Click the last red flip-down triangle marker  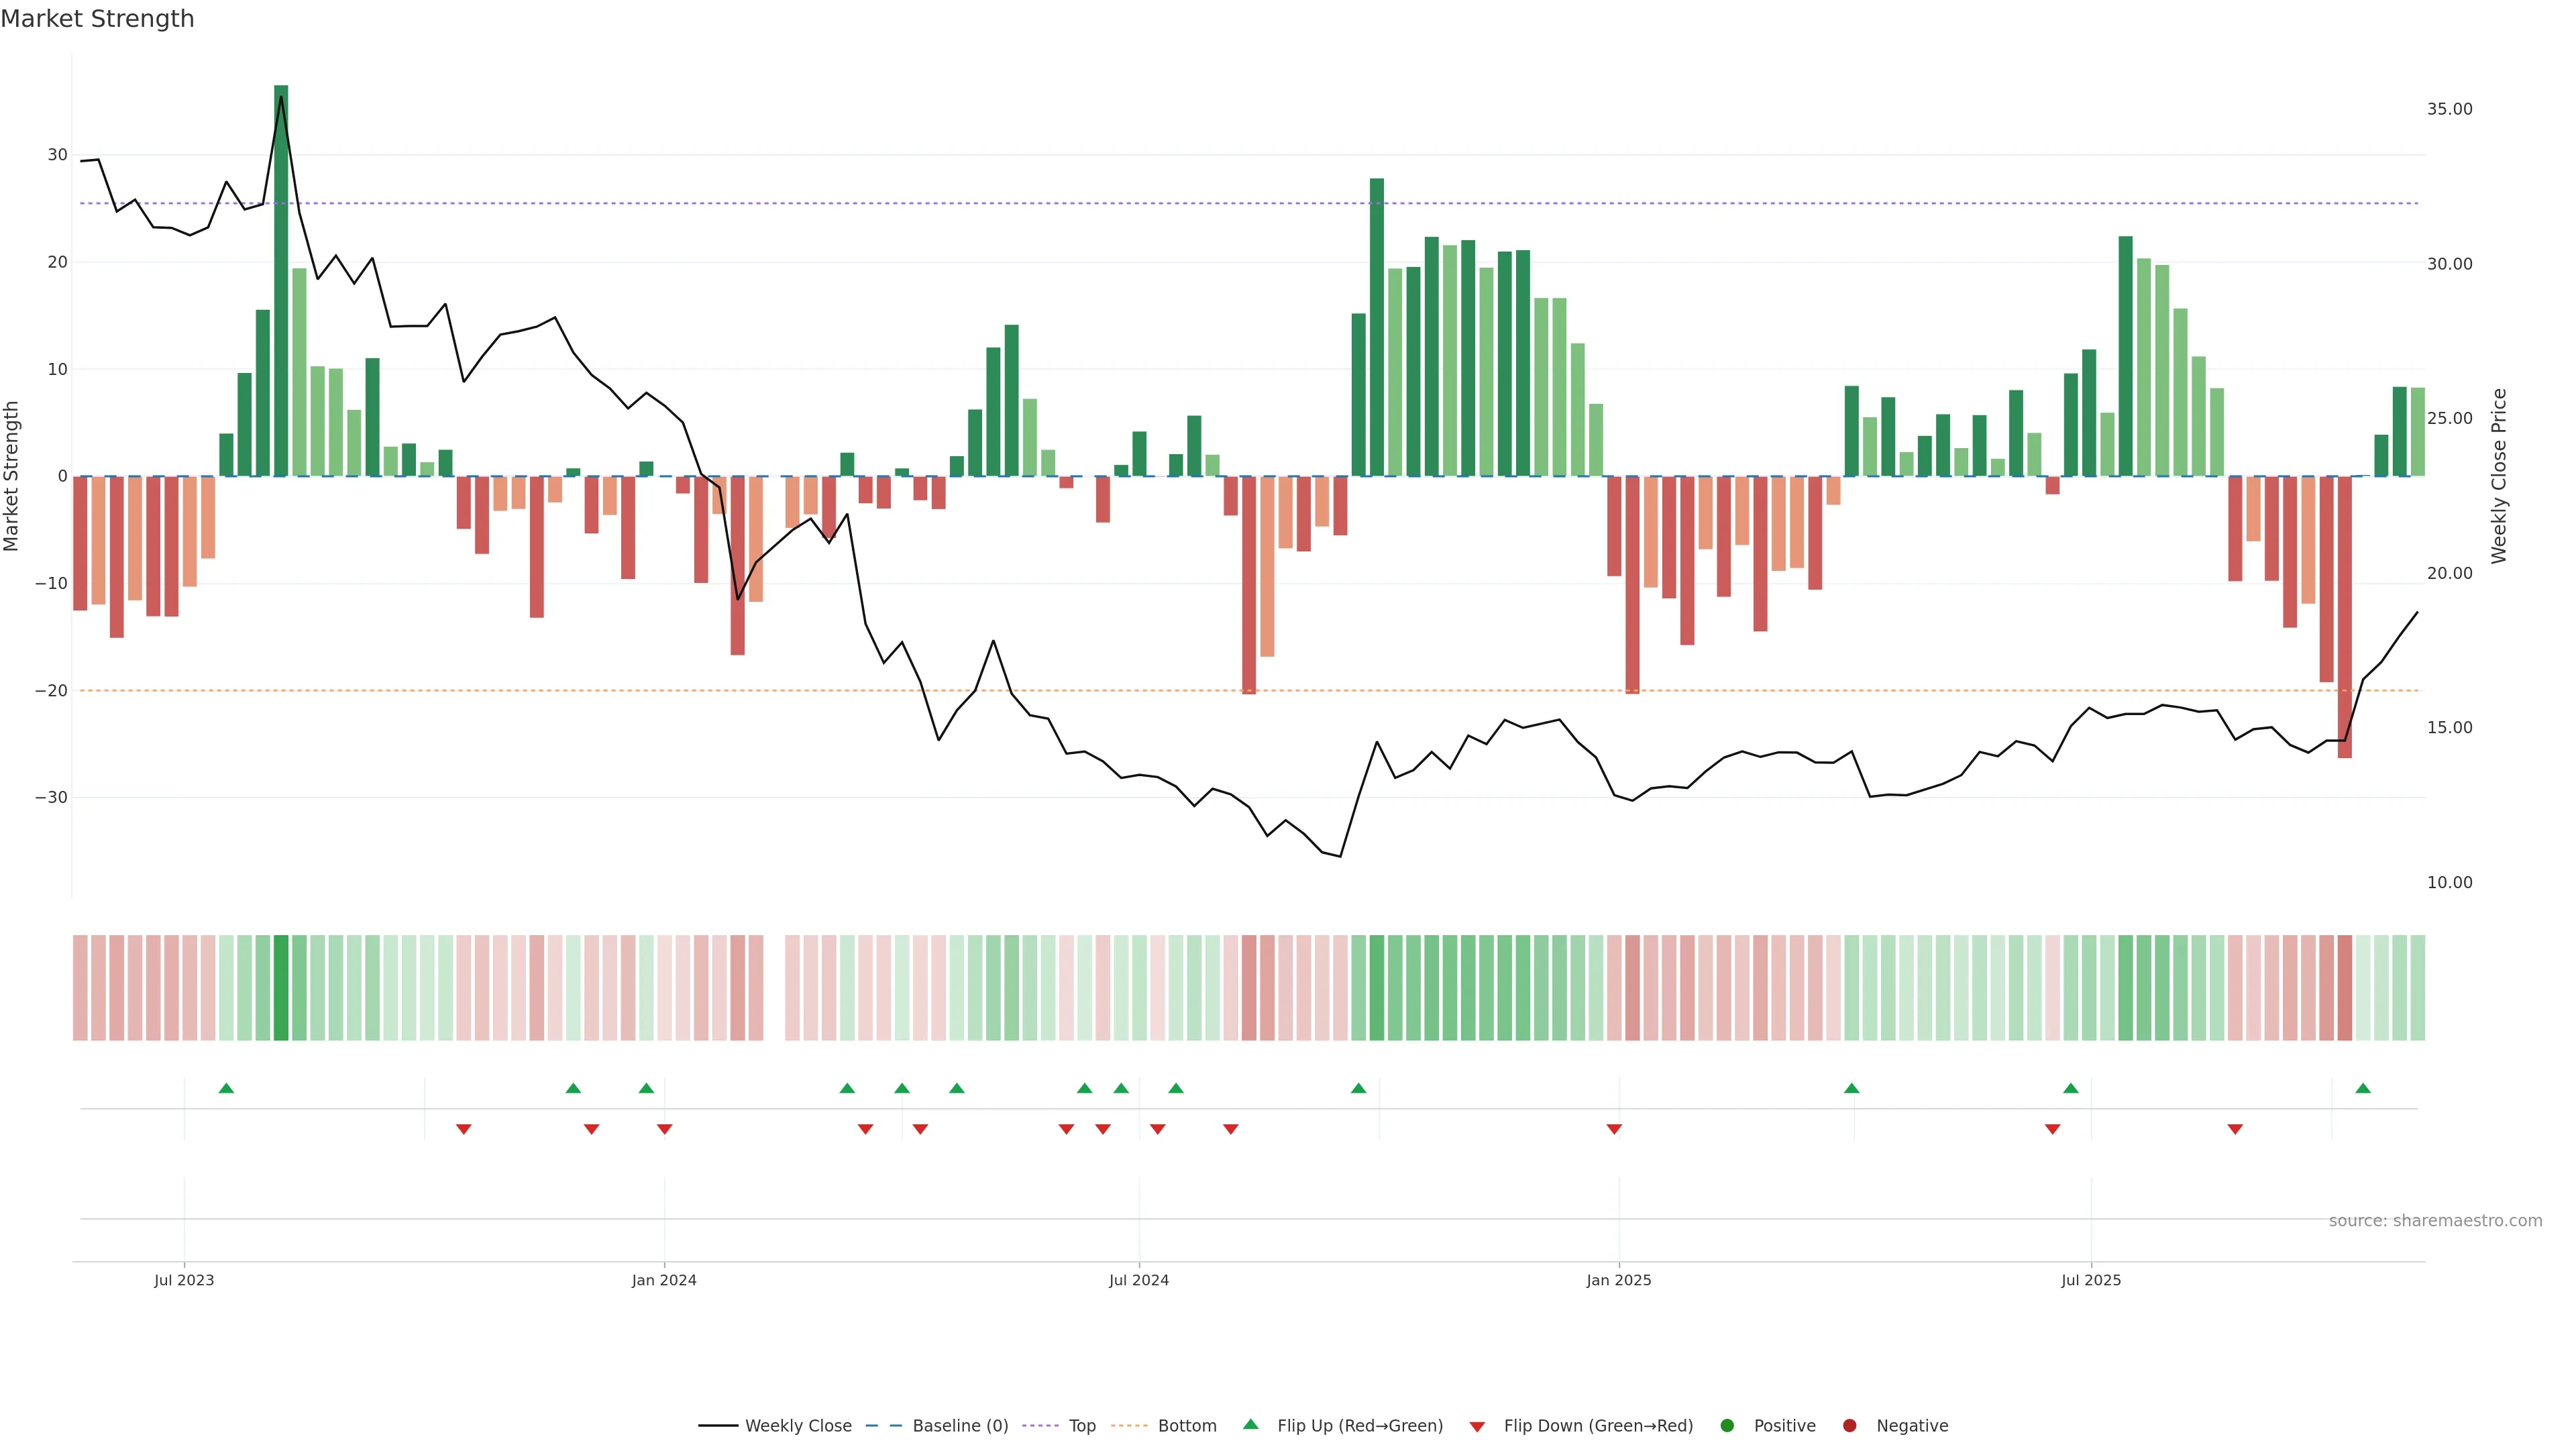click(2235, 1129)
